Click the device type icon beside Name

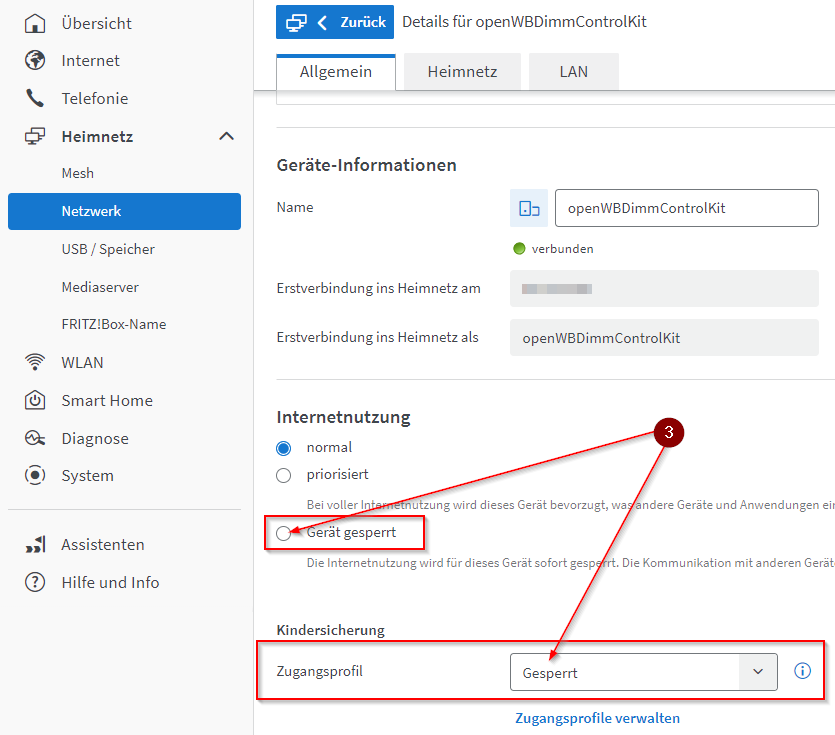529,208
